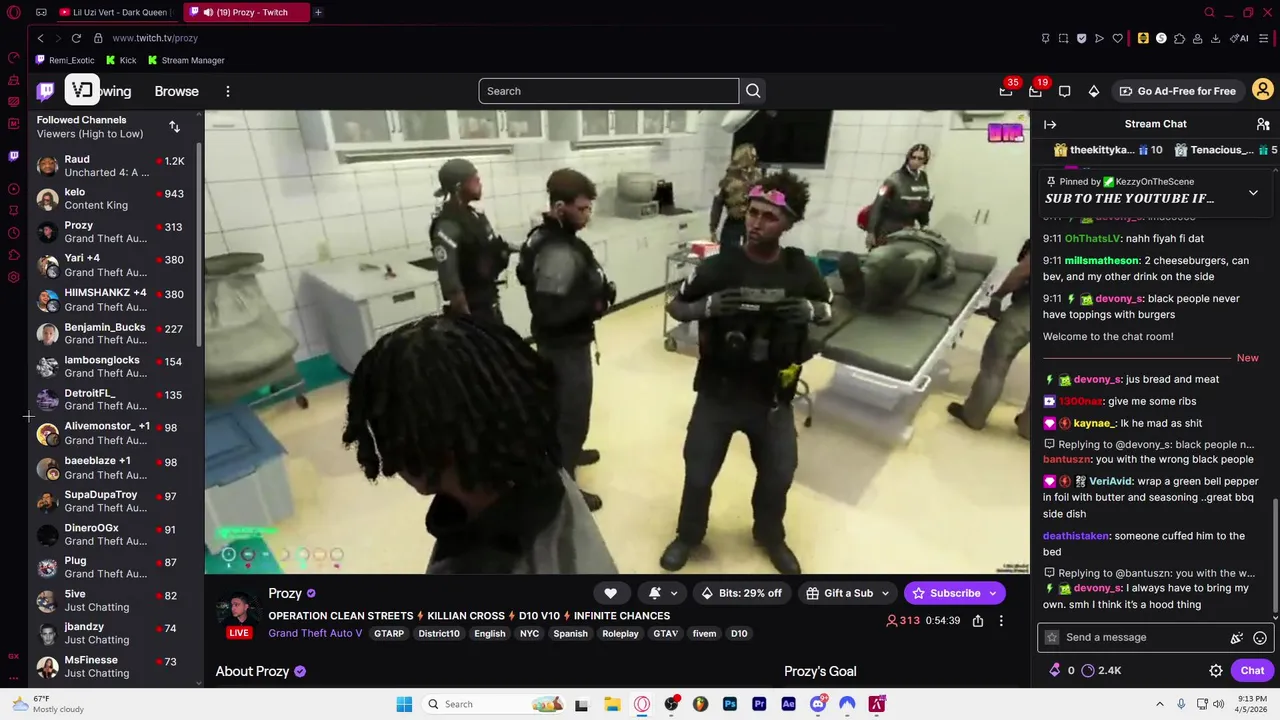1280x720 pixels.
Task: Click Bits: 29% off button
Action: click(x=741, y=593)
